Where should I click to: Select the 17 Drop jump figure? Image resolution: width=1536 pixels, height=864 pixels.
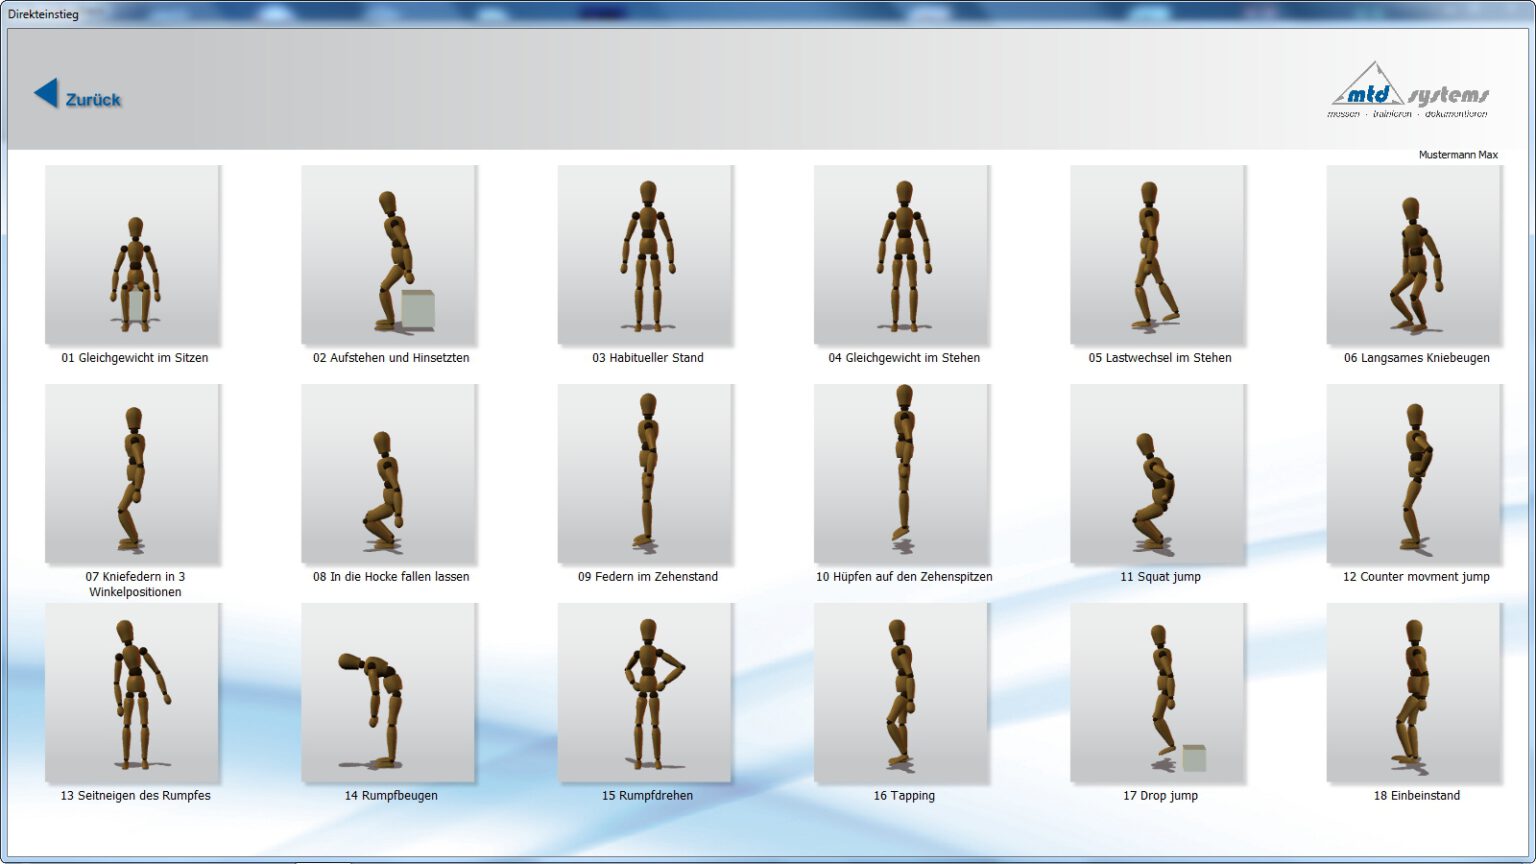(1158, 693)
